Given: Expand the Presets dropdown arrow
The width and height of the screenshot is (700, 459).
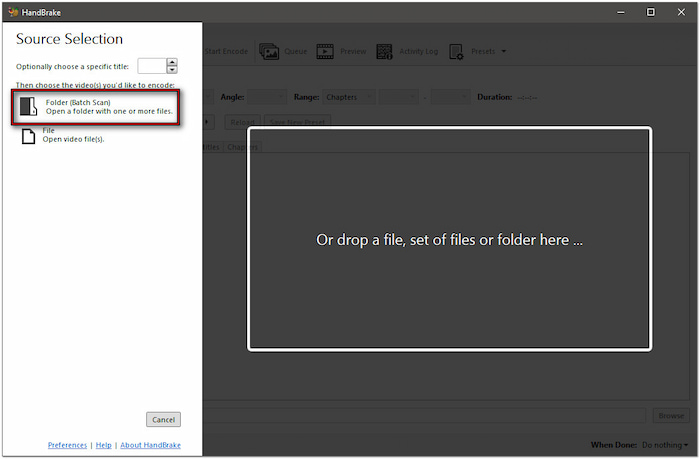Looking at the screenshot, I should click(504, 51).
